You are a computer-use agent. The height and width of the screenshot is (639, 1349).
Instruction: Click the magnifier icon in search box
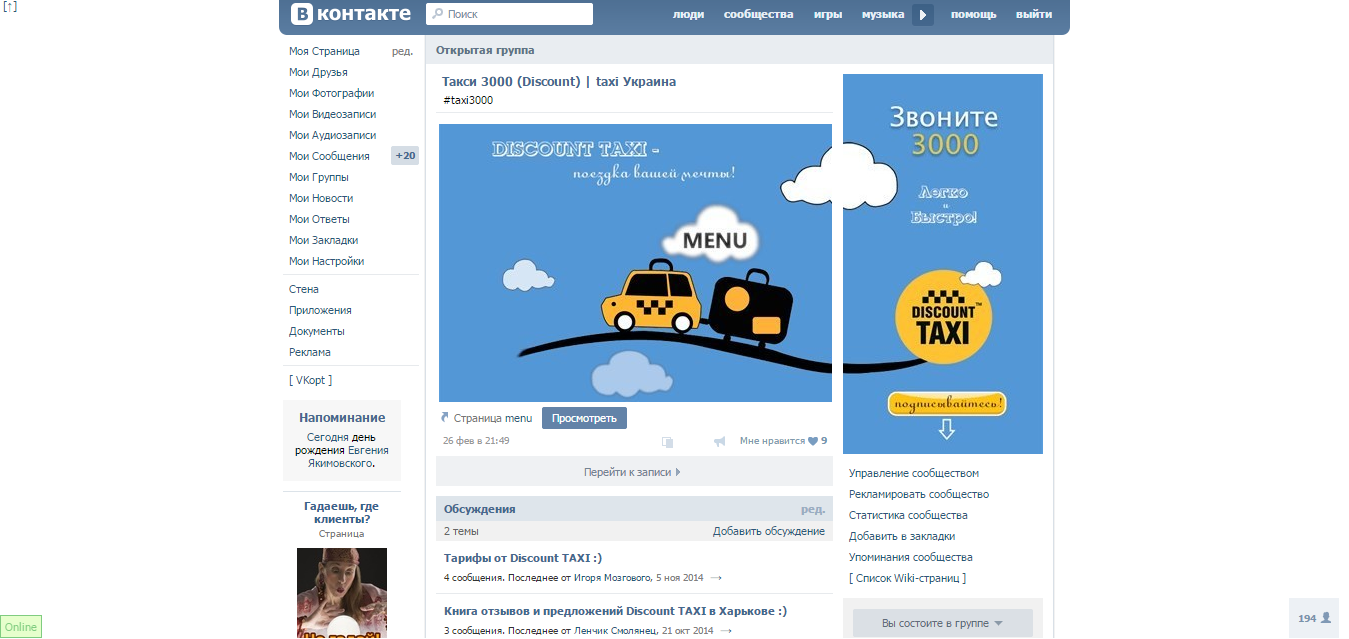pyautogui.click(x=437, y=14)
